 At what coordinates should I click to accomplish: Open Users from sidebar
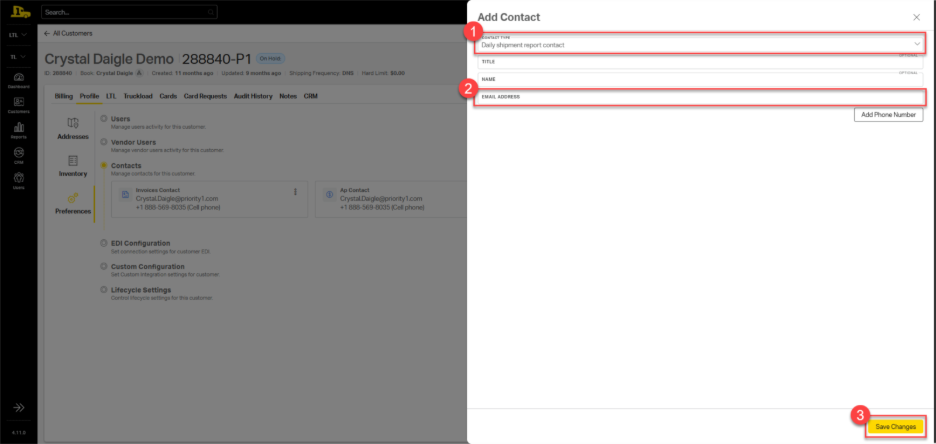[19, 180]
